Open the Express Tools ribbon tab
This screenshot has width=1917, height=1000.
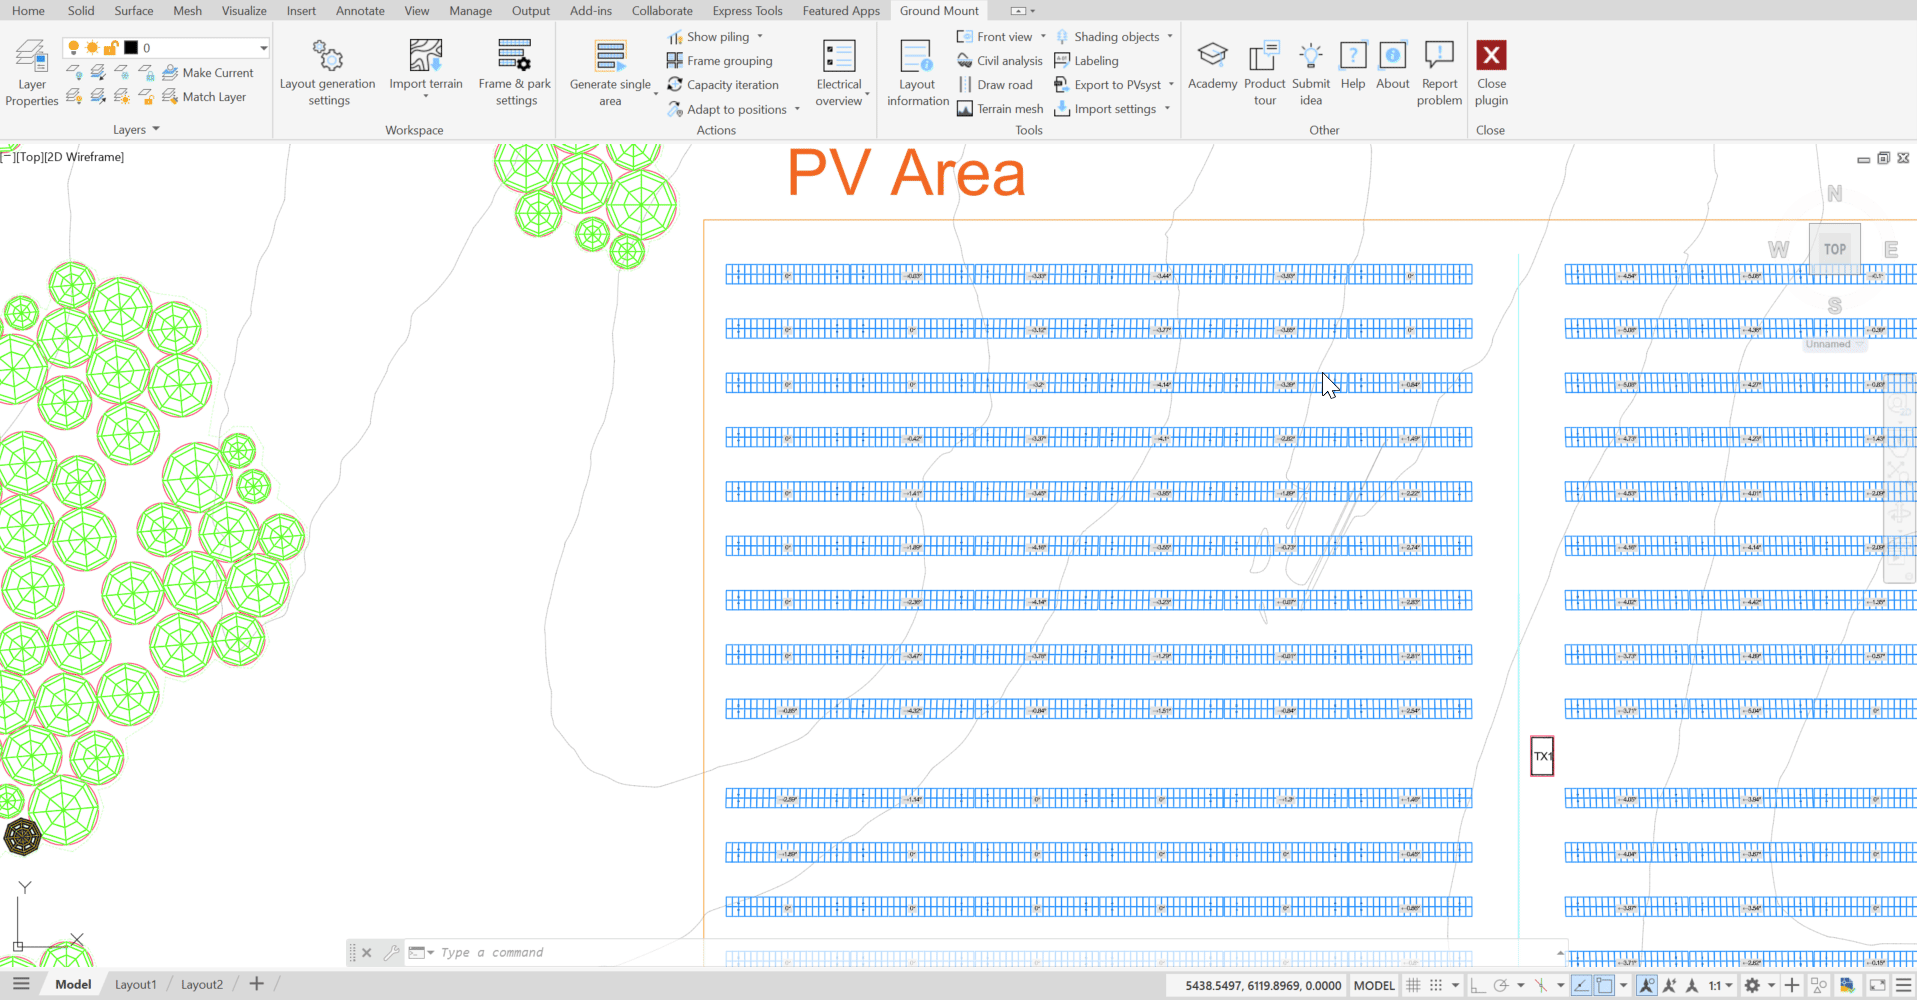pyautogui.click(x=747, y=11)
